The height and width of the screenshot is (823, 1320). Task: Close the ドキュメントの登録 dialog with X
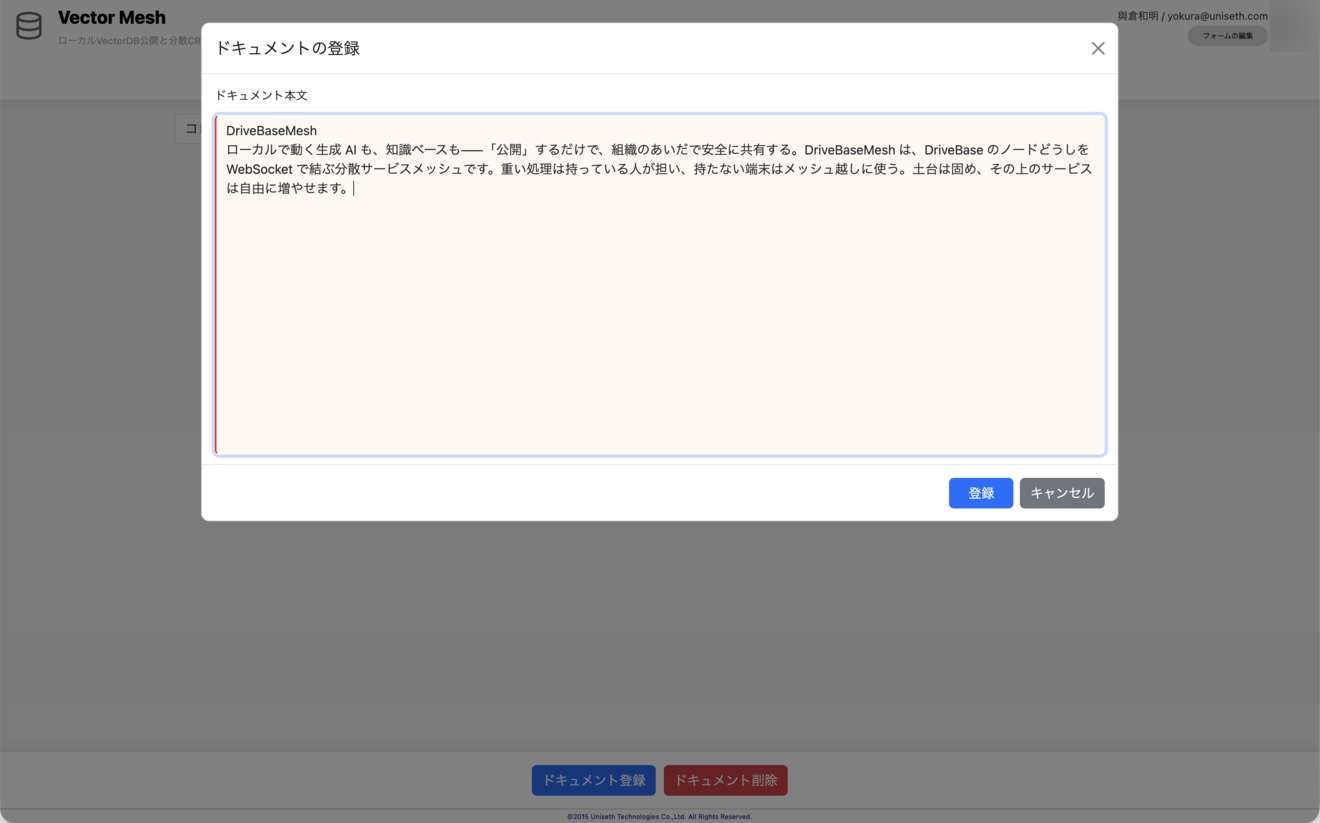pyautogui.click(x=1097, y=48)
